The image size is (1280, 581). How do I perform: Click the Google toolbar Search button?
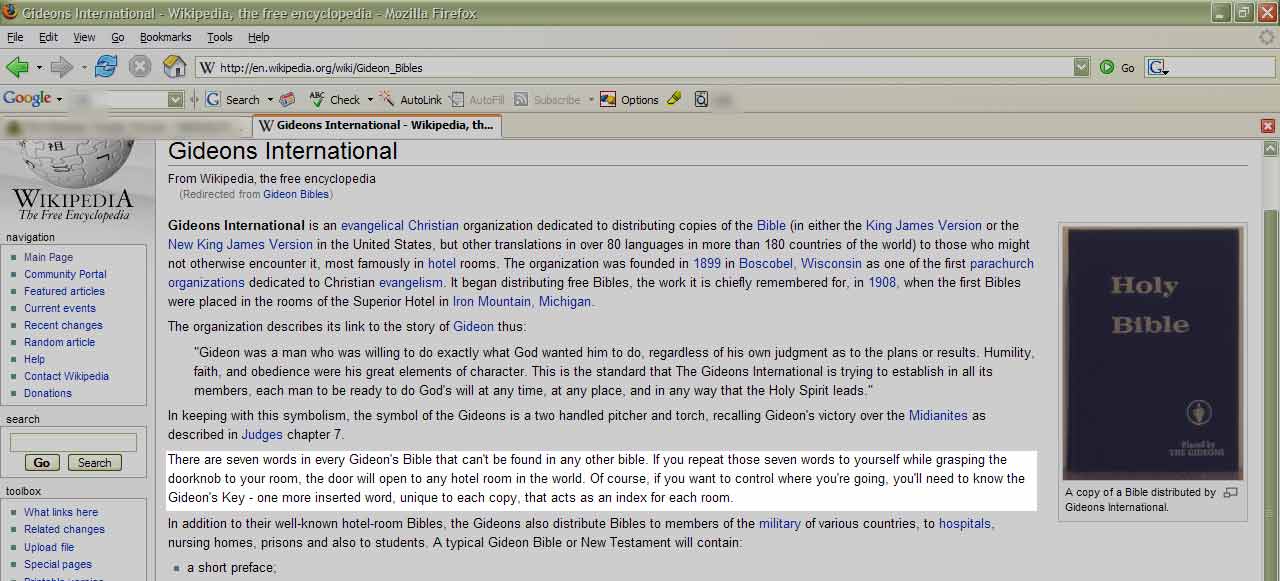click(x=233, y=99)
